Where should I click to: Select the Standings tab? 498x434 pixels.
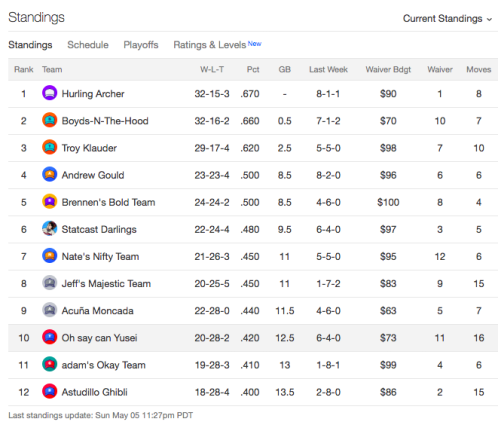coord(30,45)
